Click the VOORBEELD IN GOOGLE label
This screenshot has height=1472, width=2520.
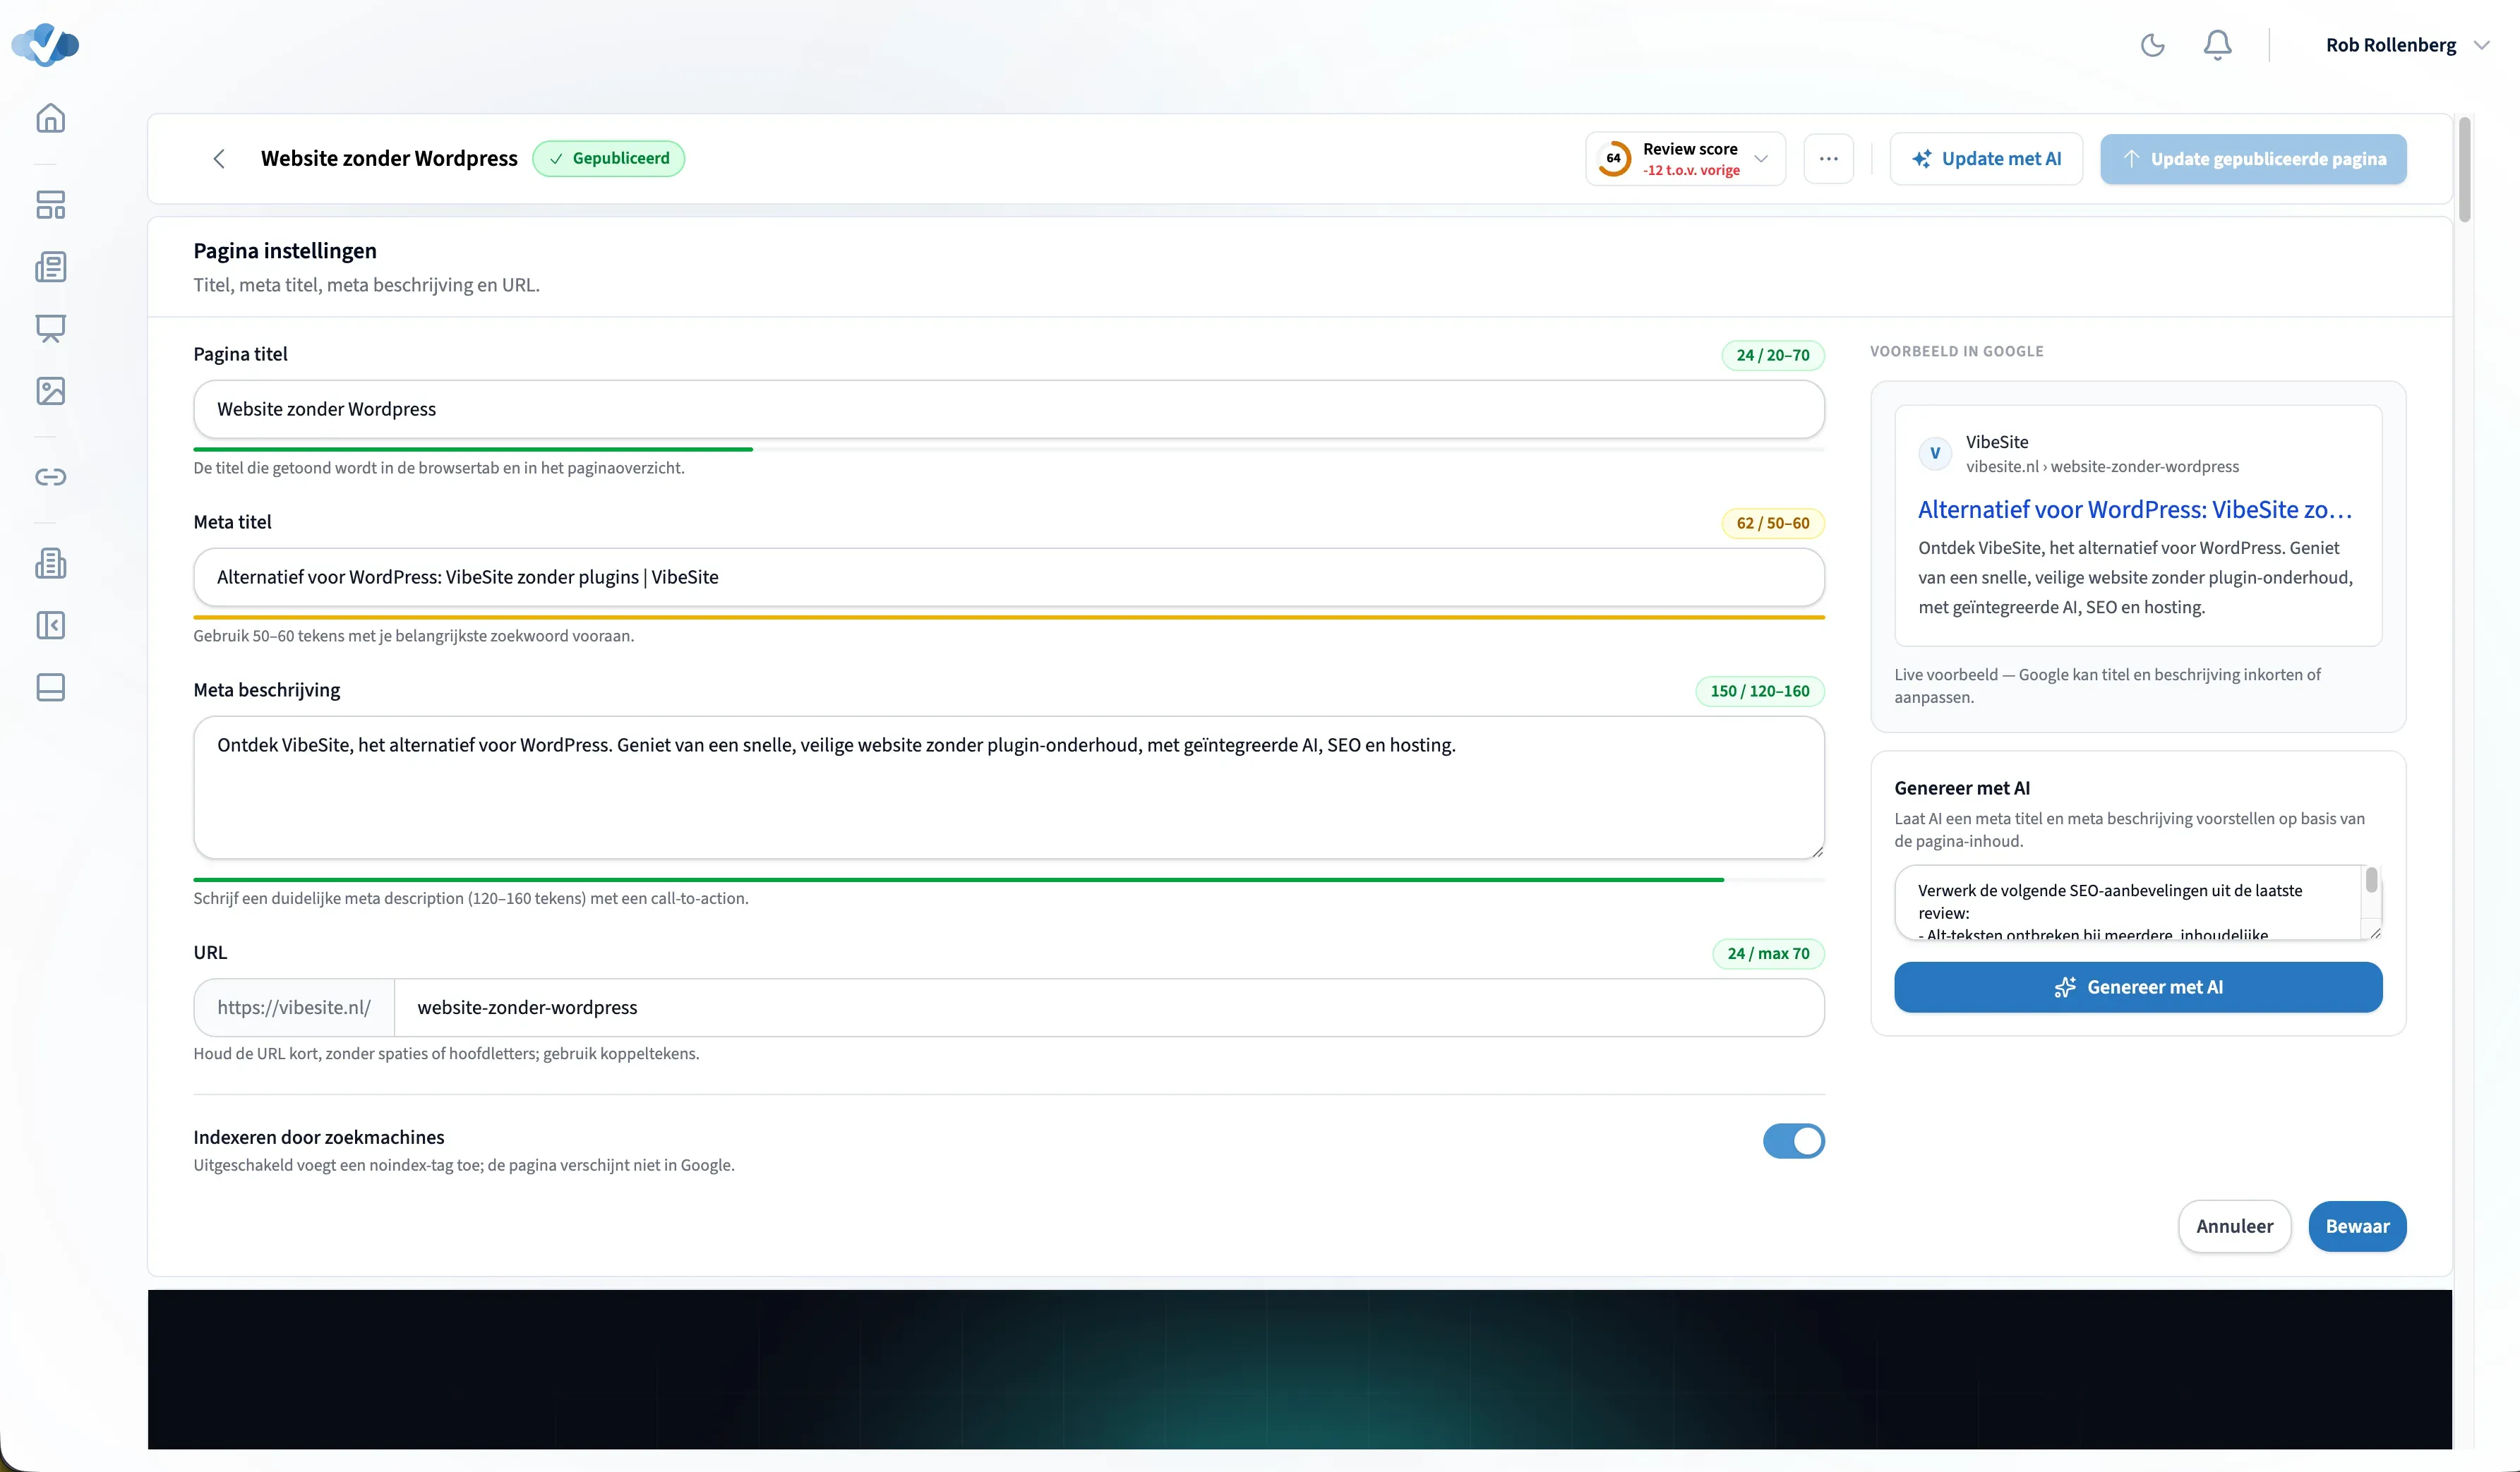point(1956,351)
